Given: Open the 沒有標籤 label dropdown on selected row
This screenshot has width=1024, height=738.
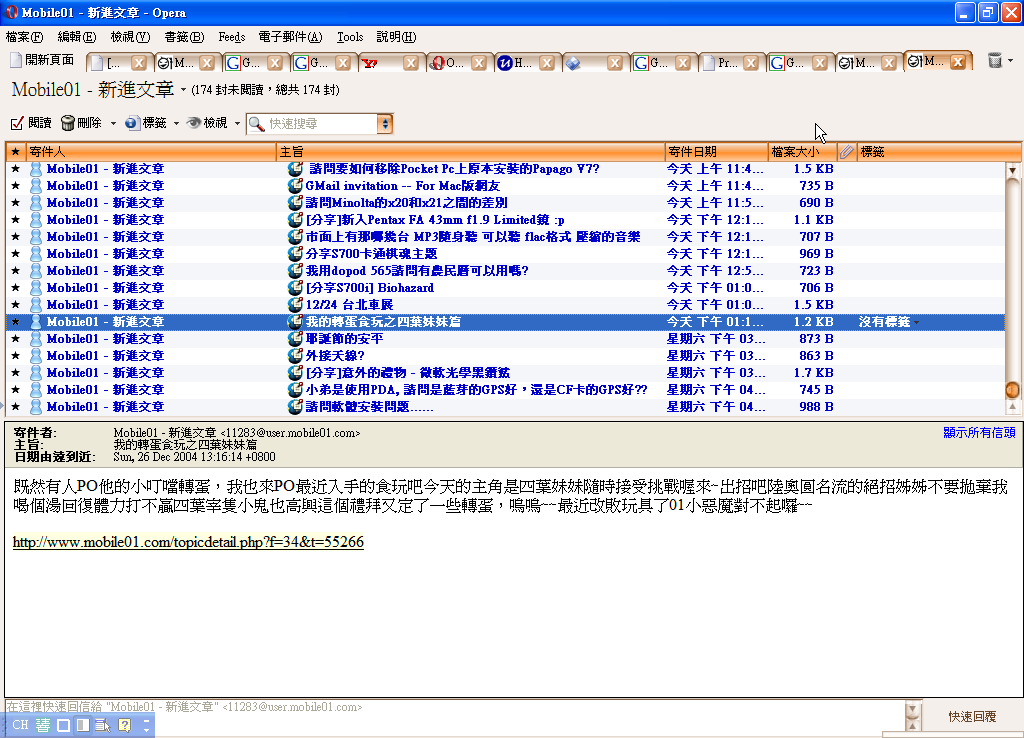Looking at the screenshot, I should [x=916, y=322].
